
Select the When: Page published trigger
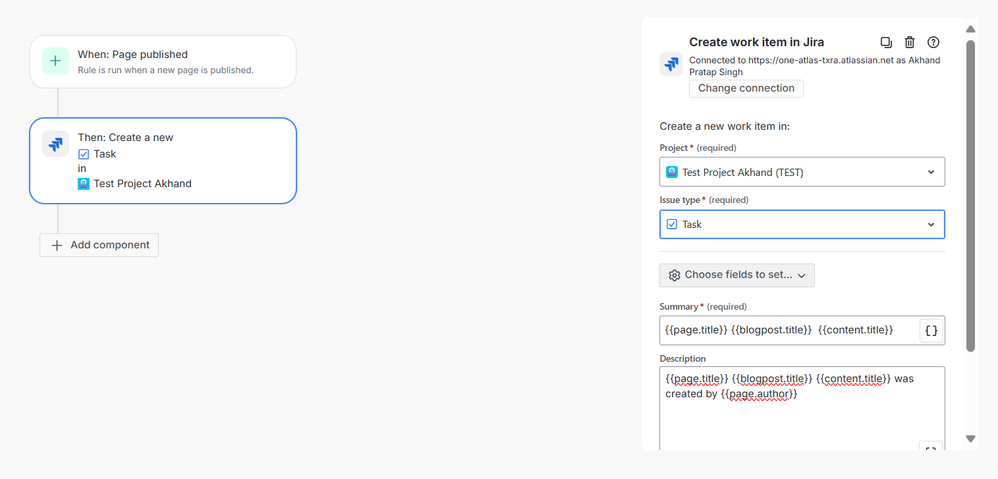[x=163, y=61]
